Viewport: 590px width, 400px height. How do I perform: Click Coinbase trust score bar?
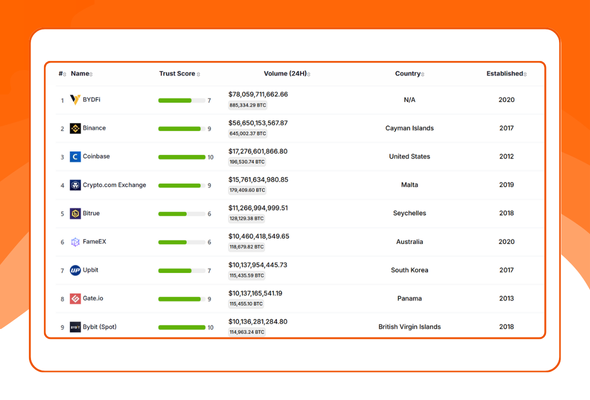[x=182, y=157]
